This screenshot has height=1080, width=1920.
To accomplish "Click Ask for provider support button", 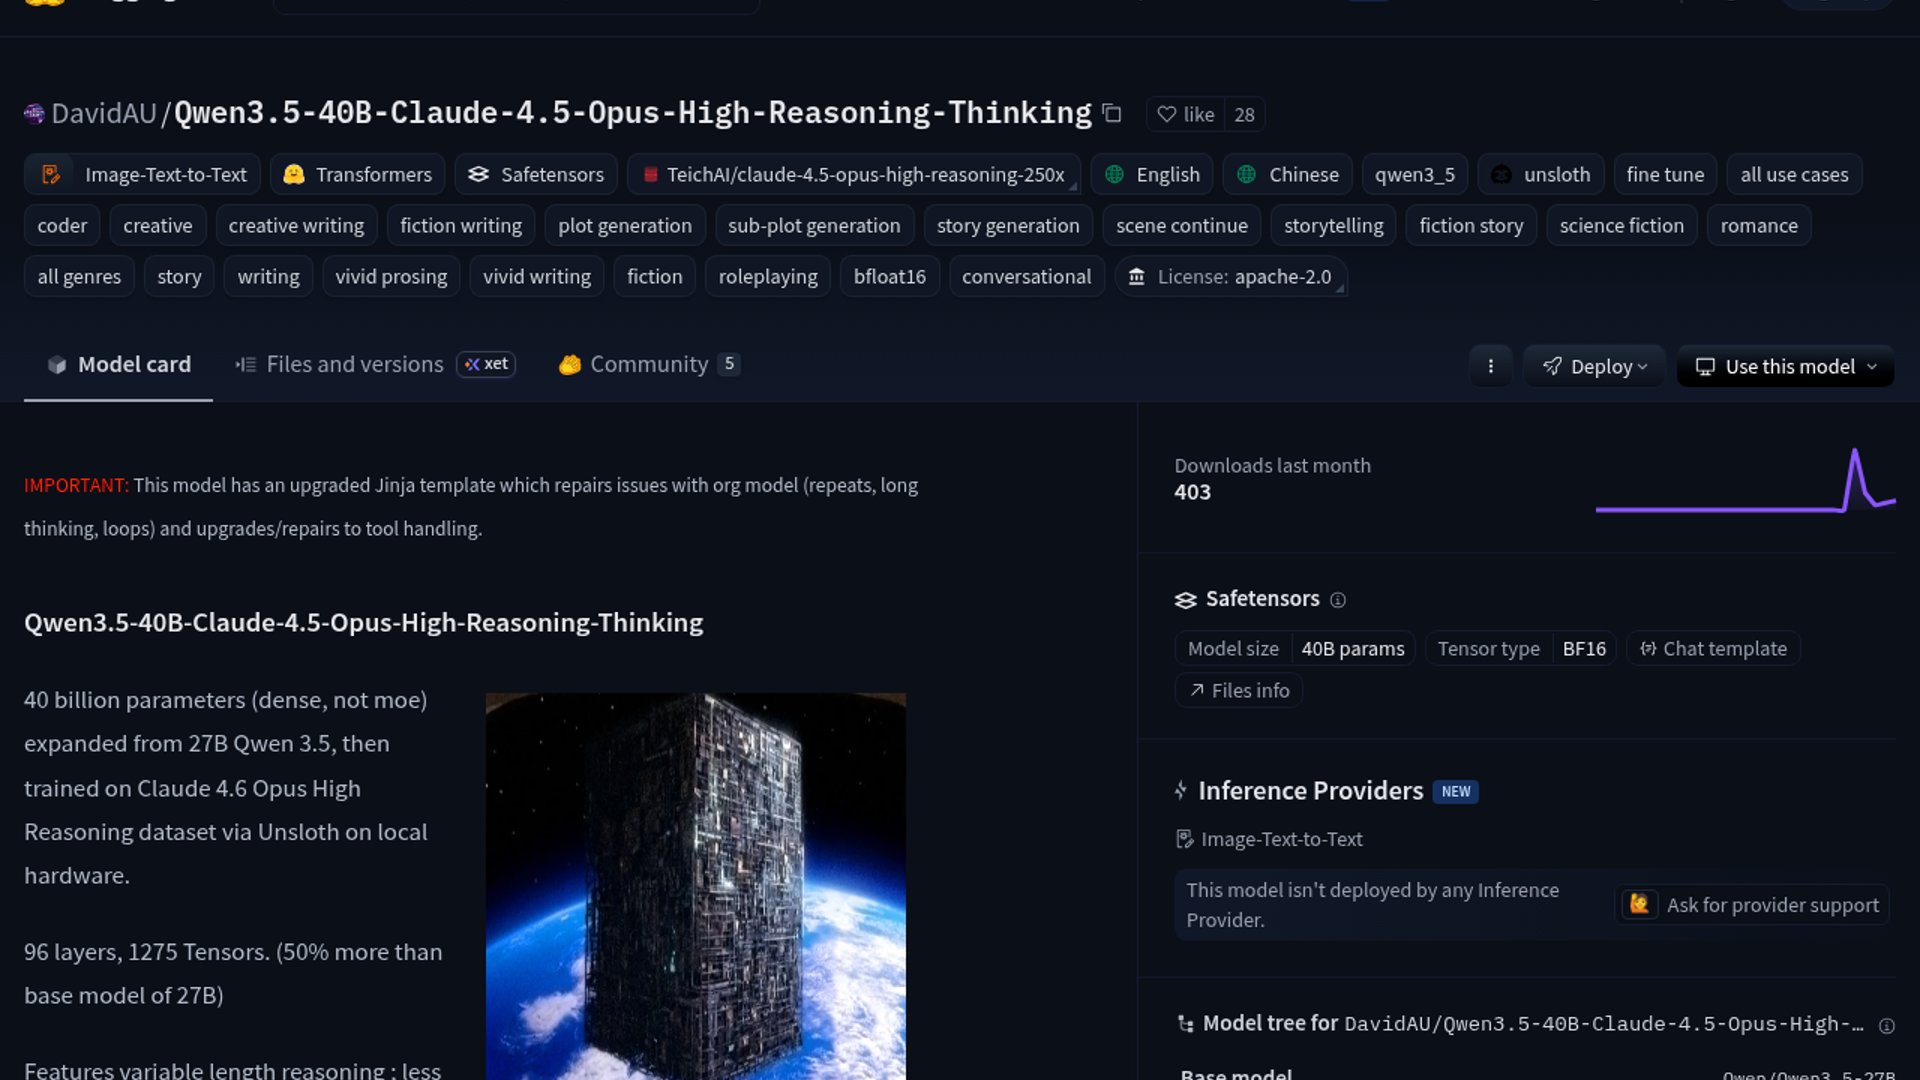I will pyautogui.click(x=1752, y=905).
